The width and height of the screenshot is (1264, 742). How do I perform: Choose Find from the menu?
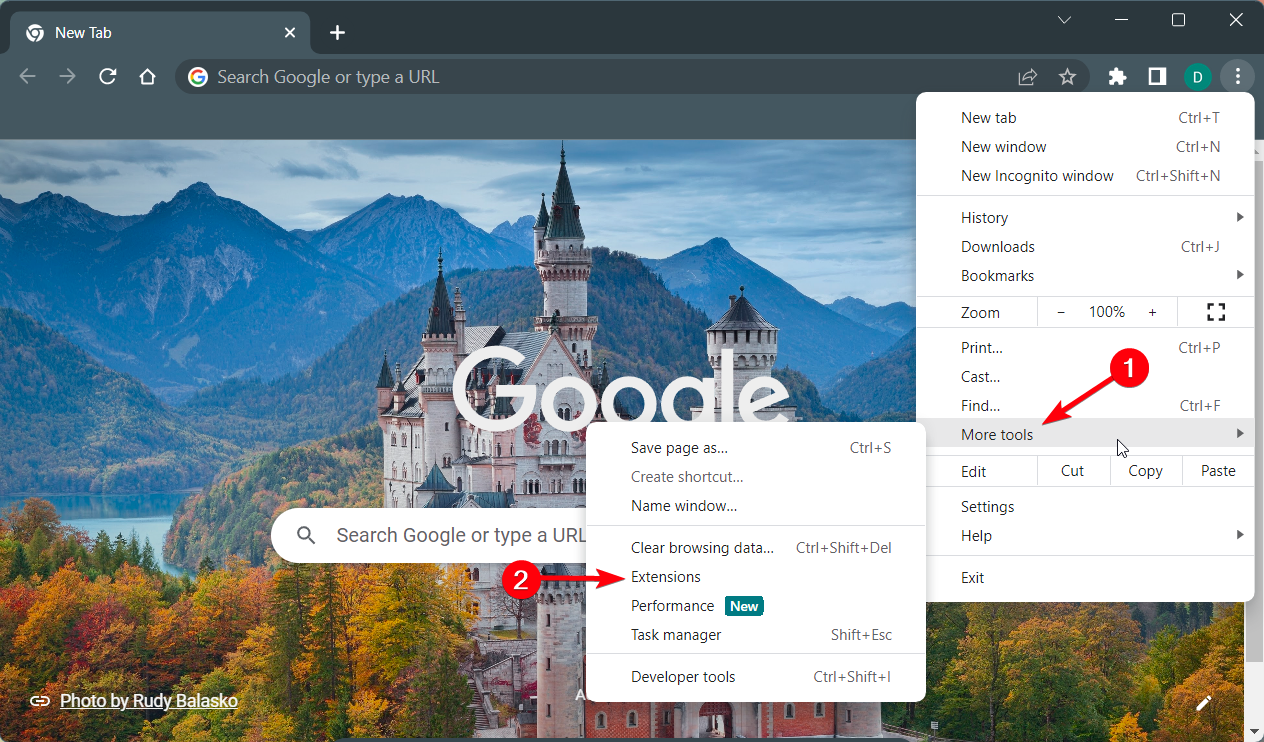(x=1085, y=406)
